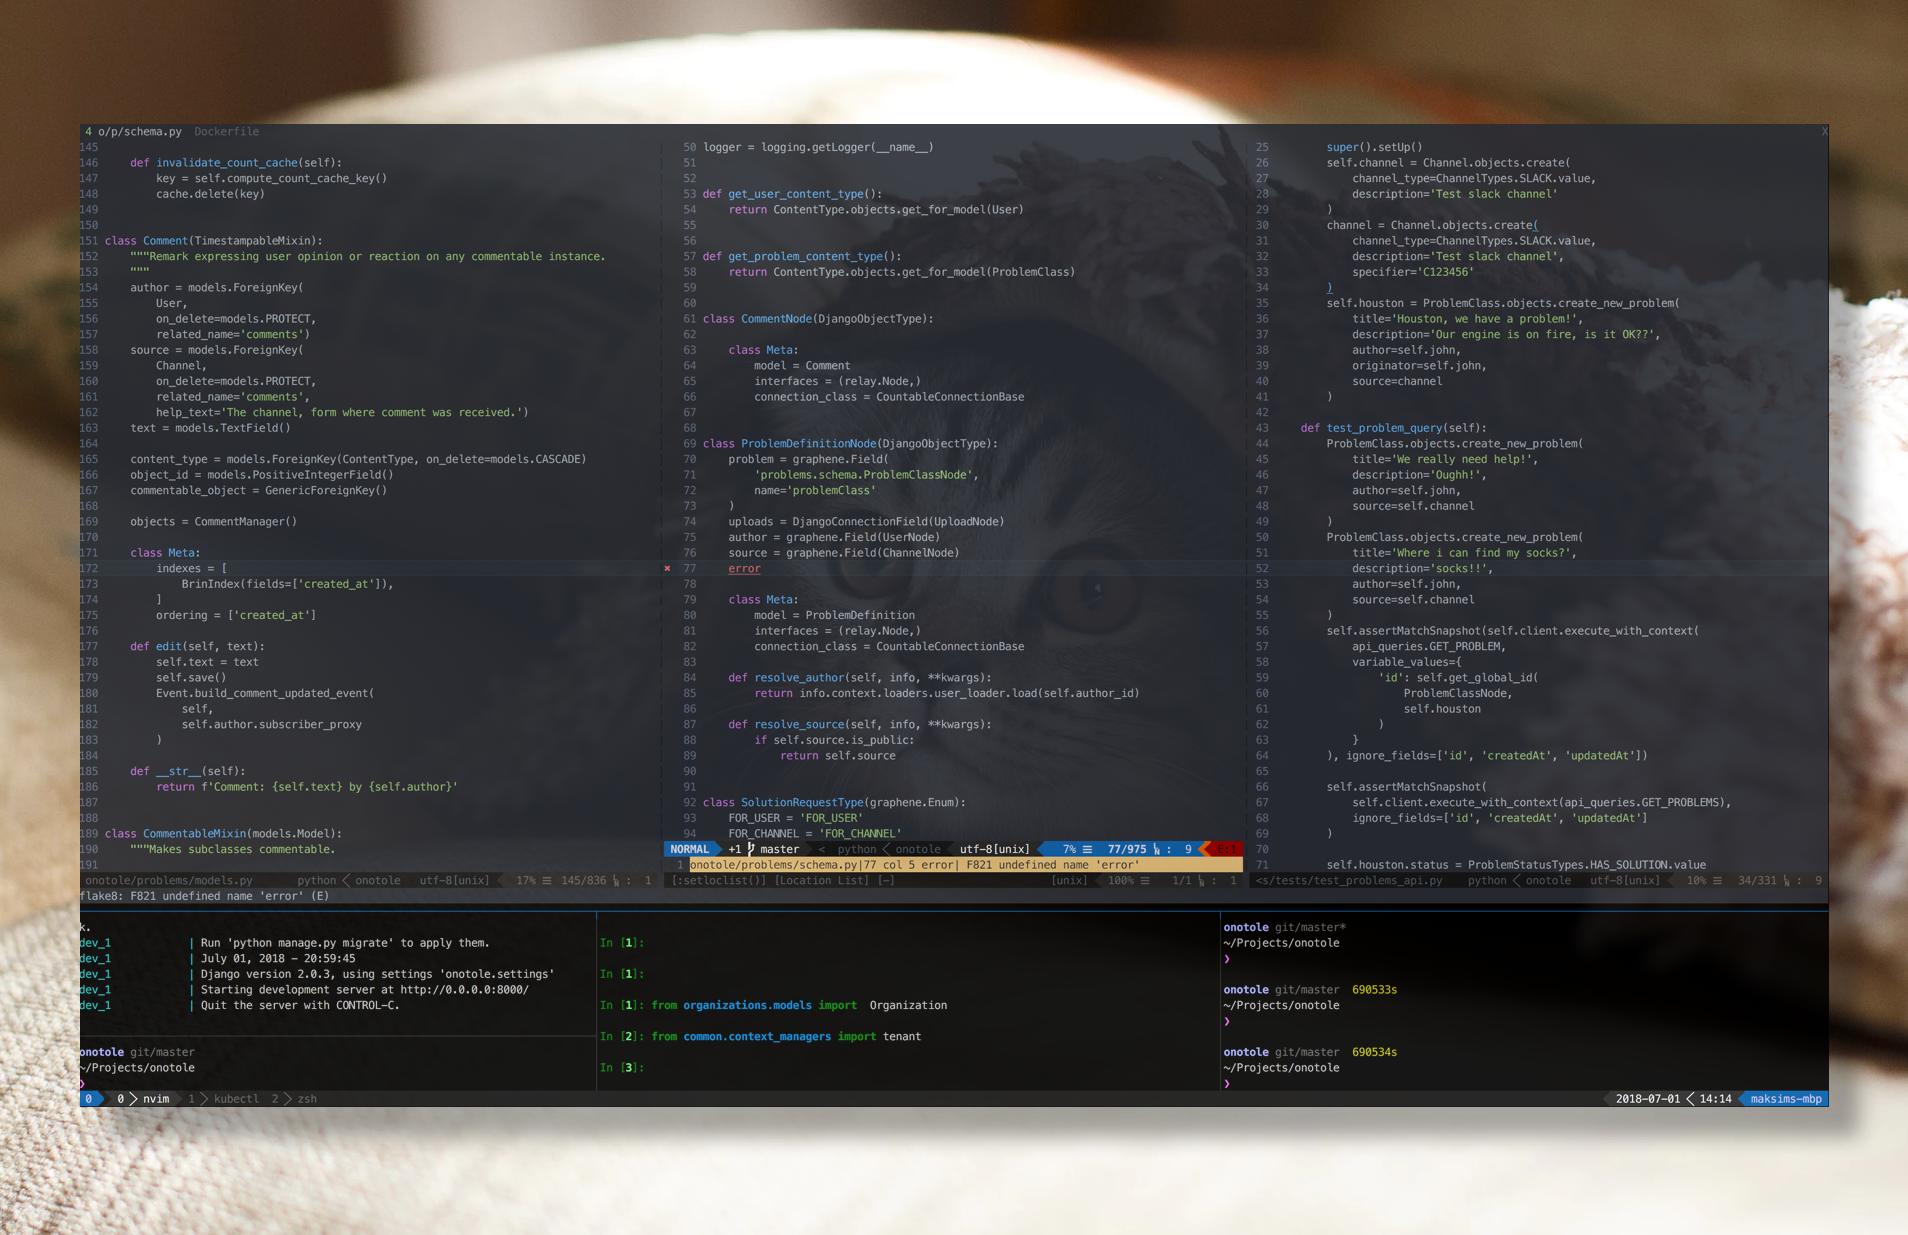Image resolution: width=1908 pixels, height=1235 pixels.
Task: Click the "ordering = ['created_at']" line
Action: click(236, 616)
